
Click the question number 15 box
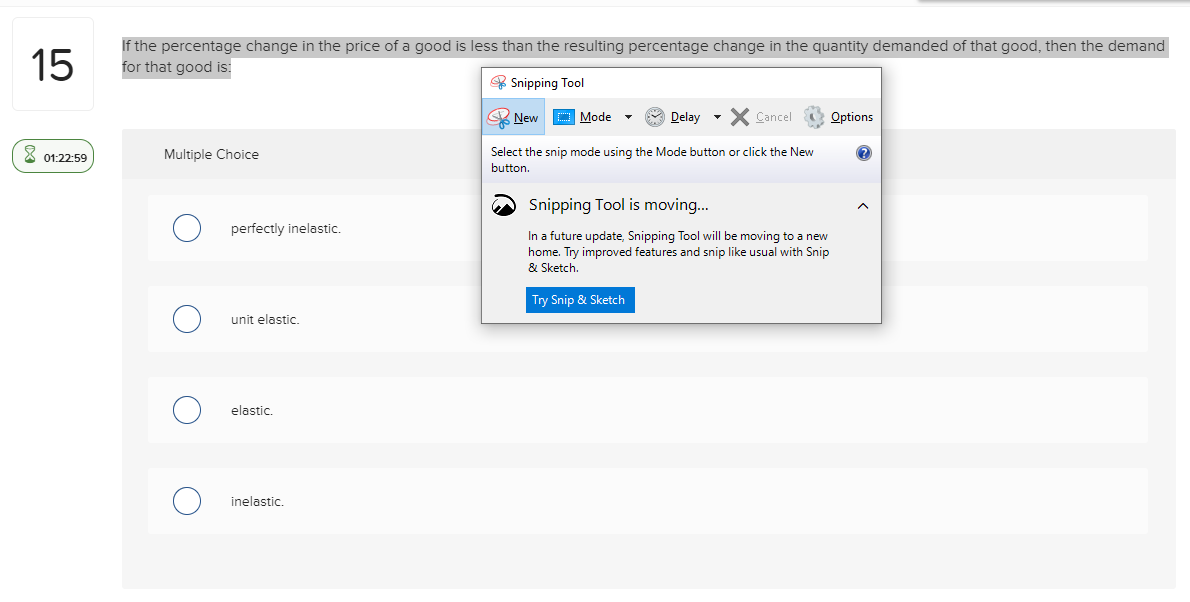click(x=53, y=65)
